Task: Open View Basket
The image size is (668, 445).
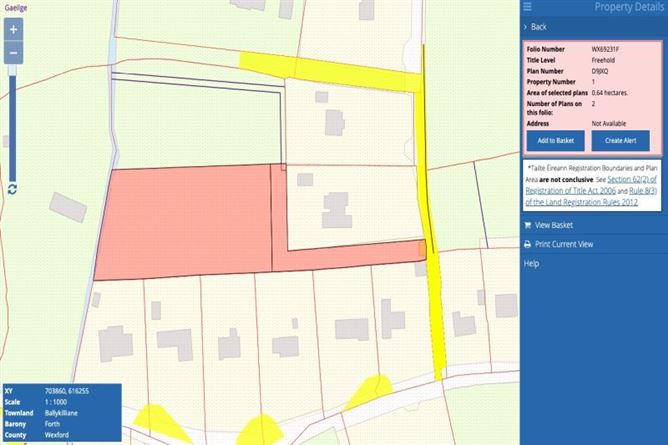Action: (554, 225)
